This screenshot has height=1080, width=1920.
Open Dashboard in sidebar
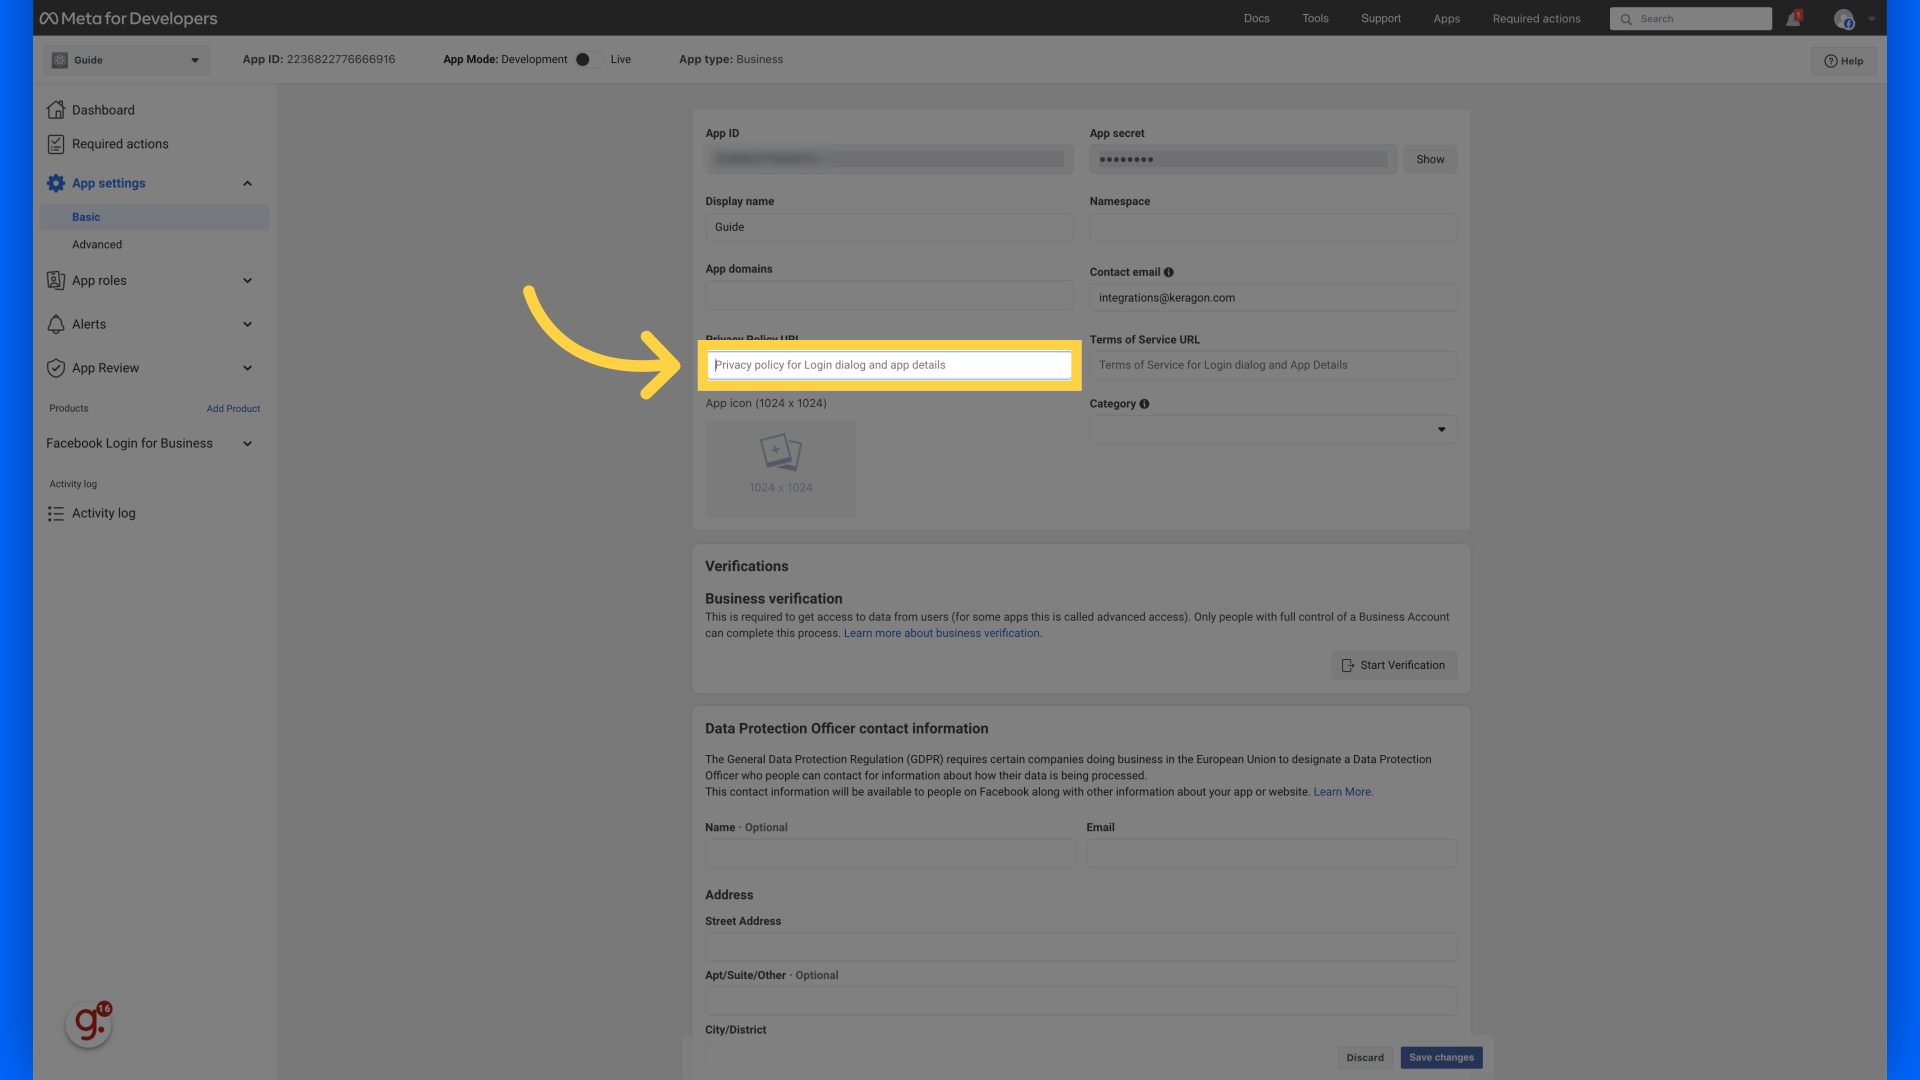[x=103, y=110]
